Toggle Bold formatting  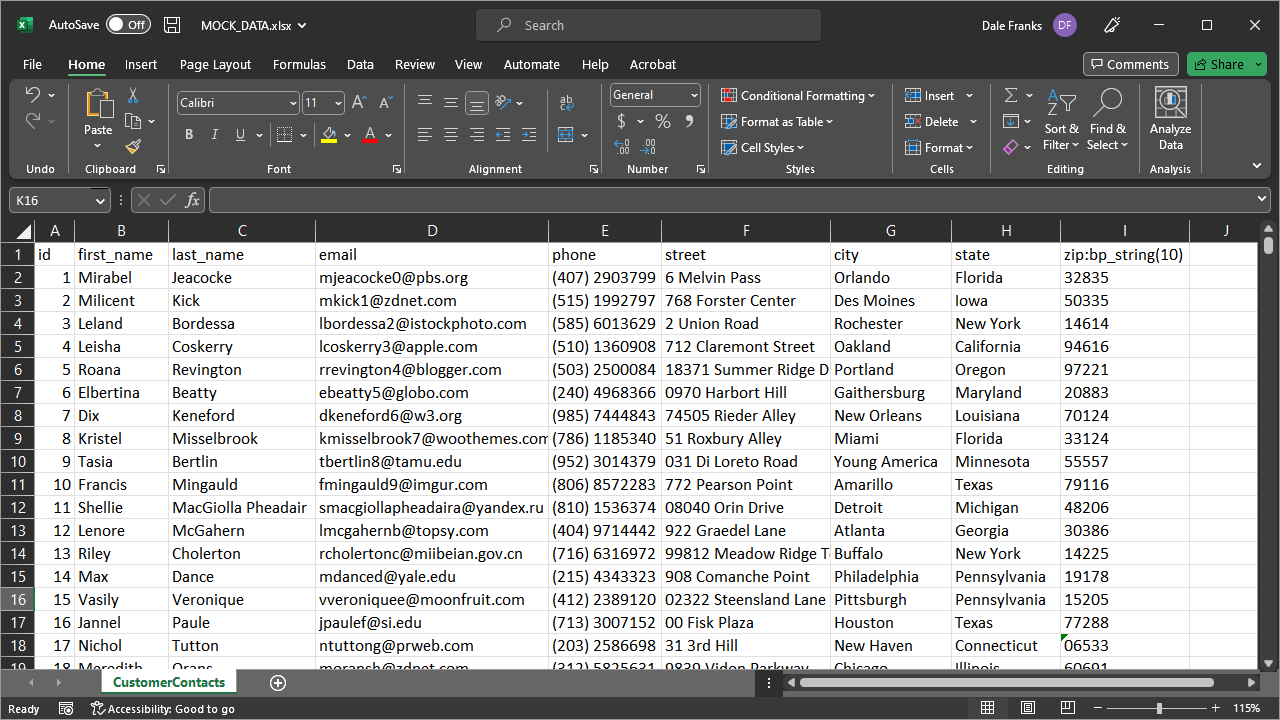coord(189,135)
